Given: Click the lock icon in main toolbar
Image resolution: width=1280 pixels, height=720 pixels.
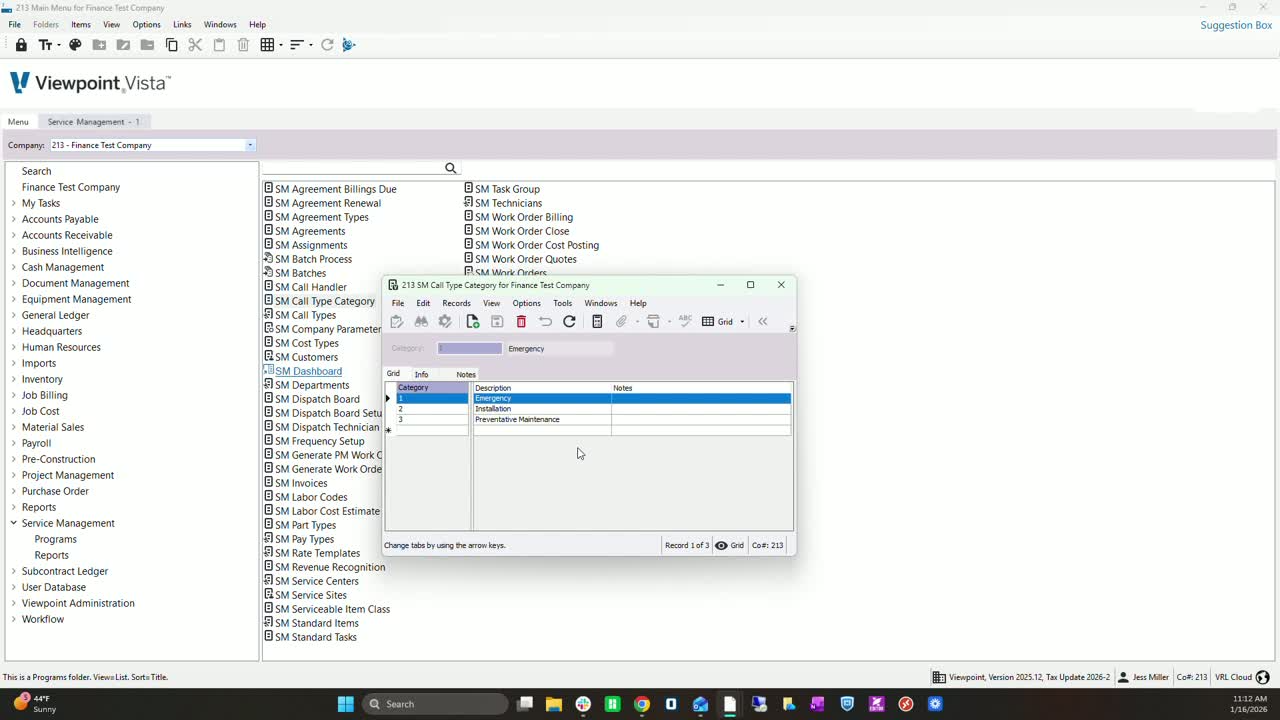Looking at the screenshot, I should [x=21, y=45].
